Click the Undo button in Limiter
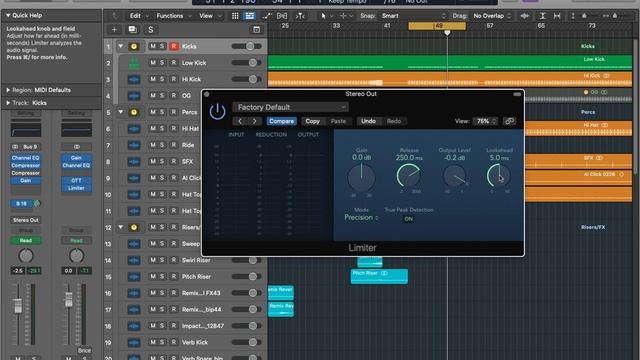640x360 pixels. [x=368, y=121]
